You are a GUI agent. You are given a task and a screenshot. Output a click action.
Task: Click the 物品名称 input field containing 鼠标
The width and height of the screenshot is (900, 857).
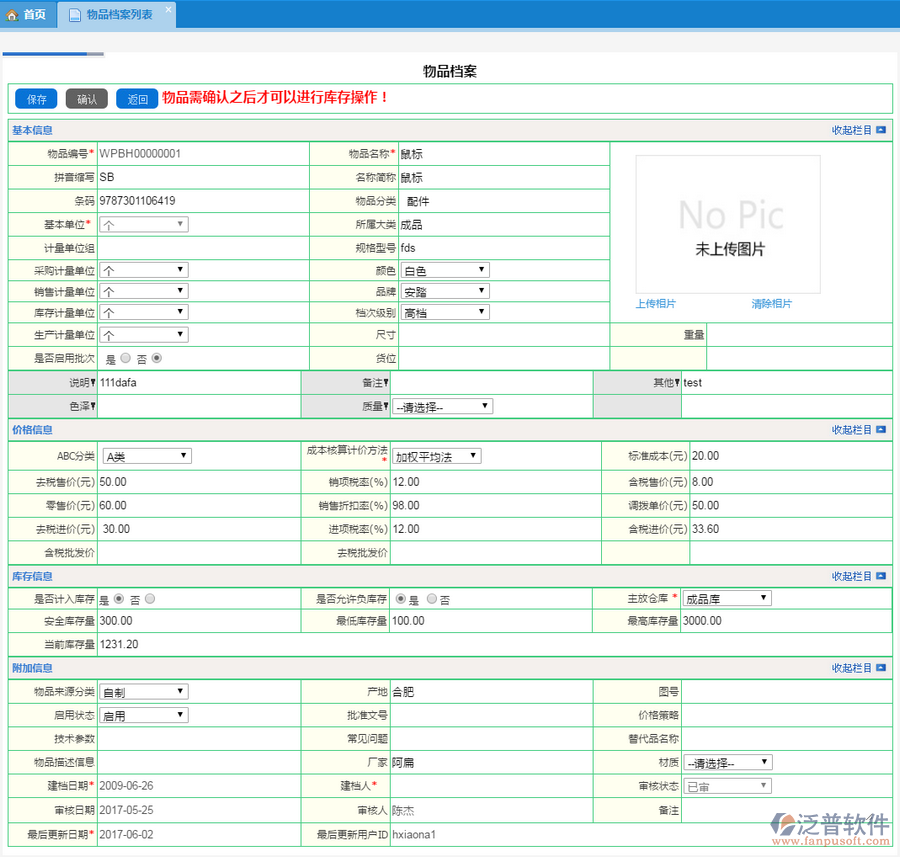503,154
